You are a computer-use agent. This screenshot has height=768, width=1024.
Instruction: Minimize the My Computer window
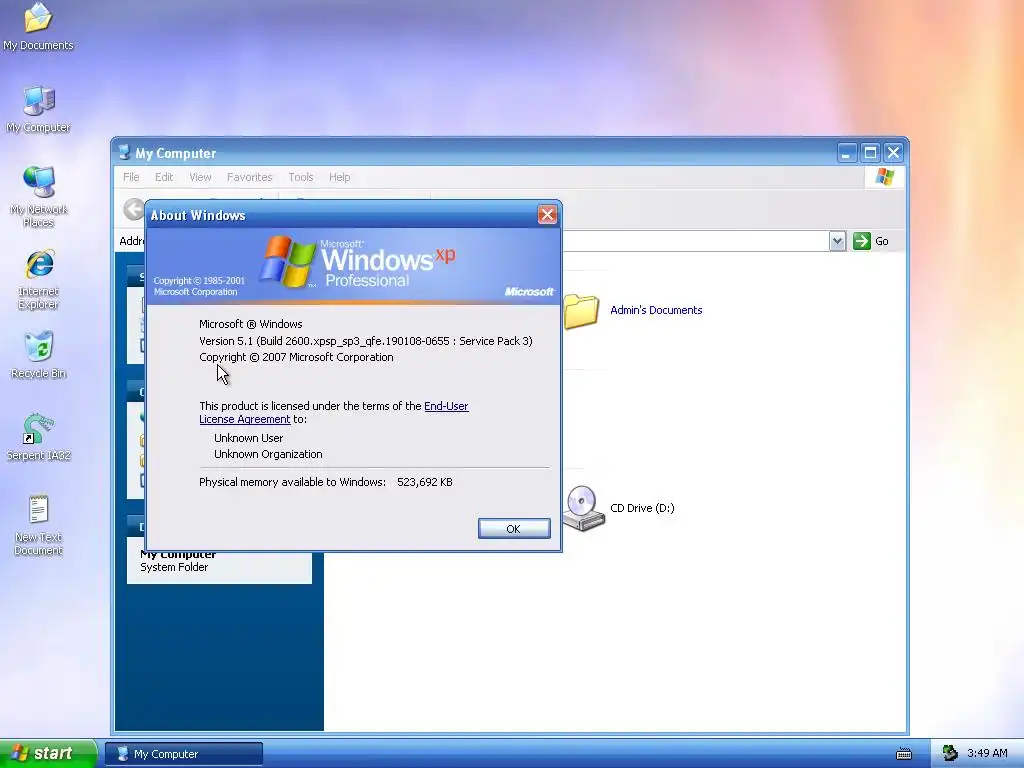click(846, 153)
